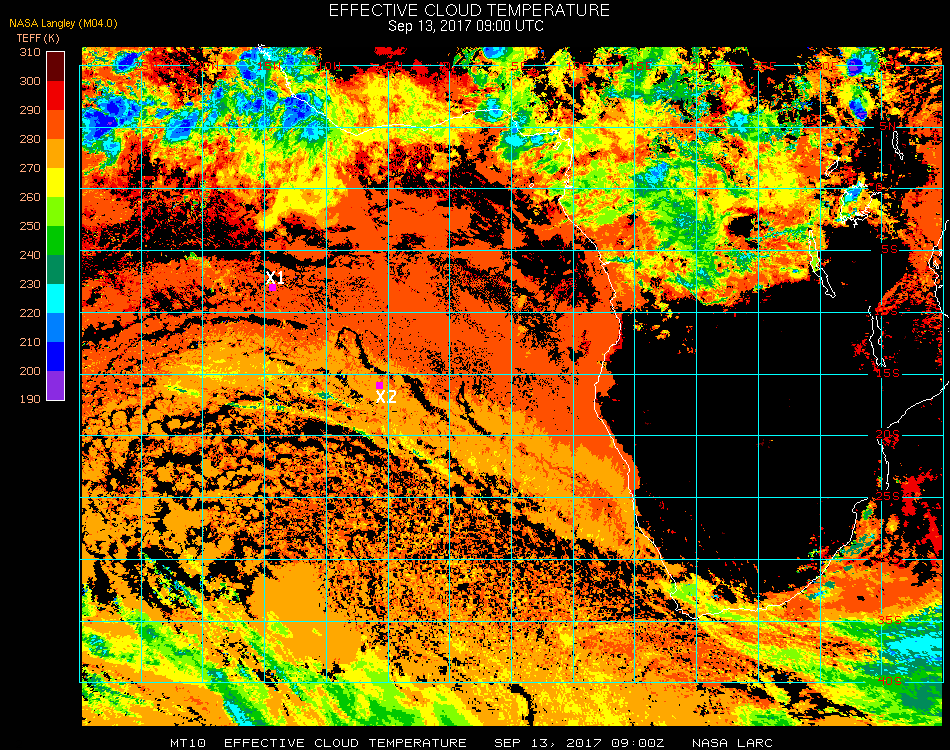Choose the purple 190-200 K legend segment
This screenshot has width=950, height=750.
[55, 385]
